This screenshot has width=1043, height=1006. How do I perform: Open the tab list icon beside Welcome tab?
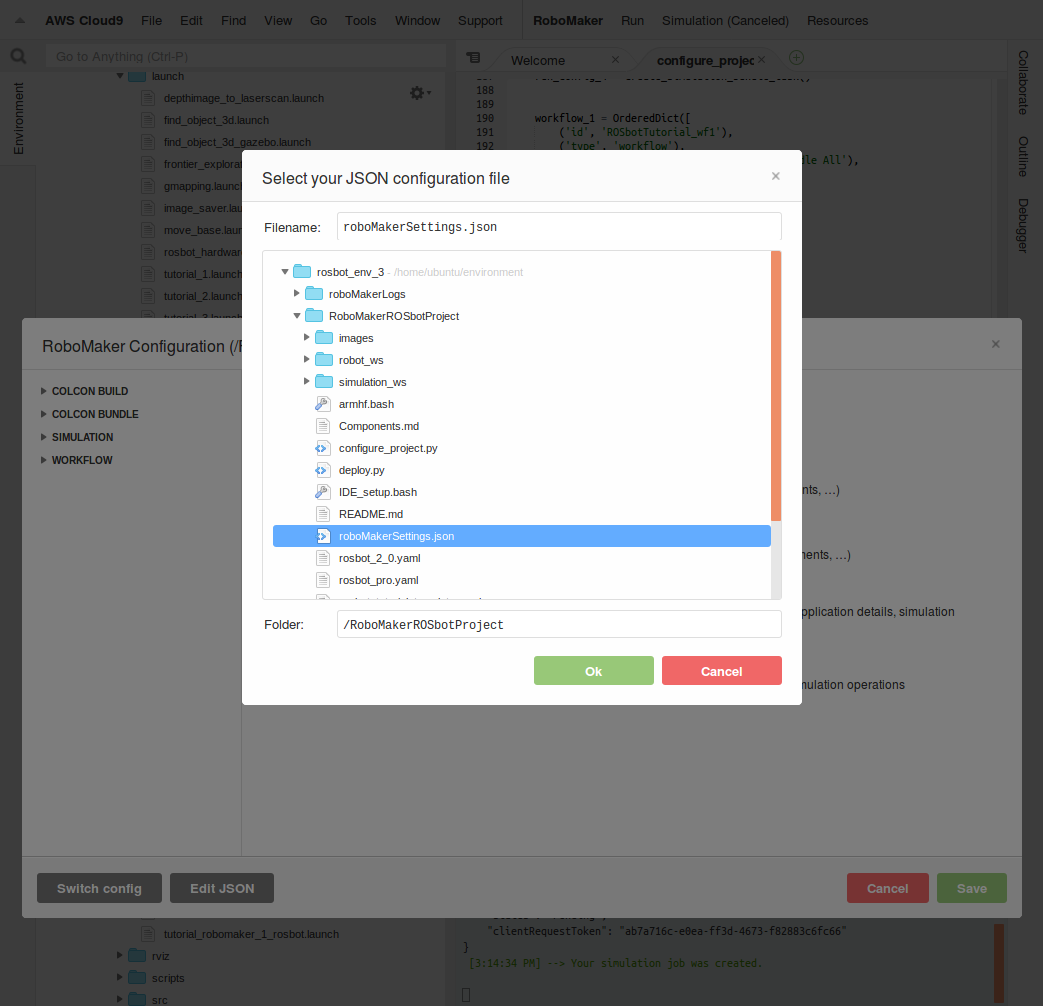pyautogui.click(x=473, y=58)
